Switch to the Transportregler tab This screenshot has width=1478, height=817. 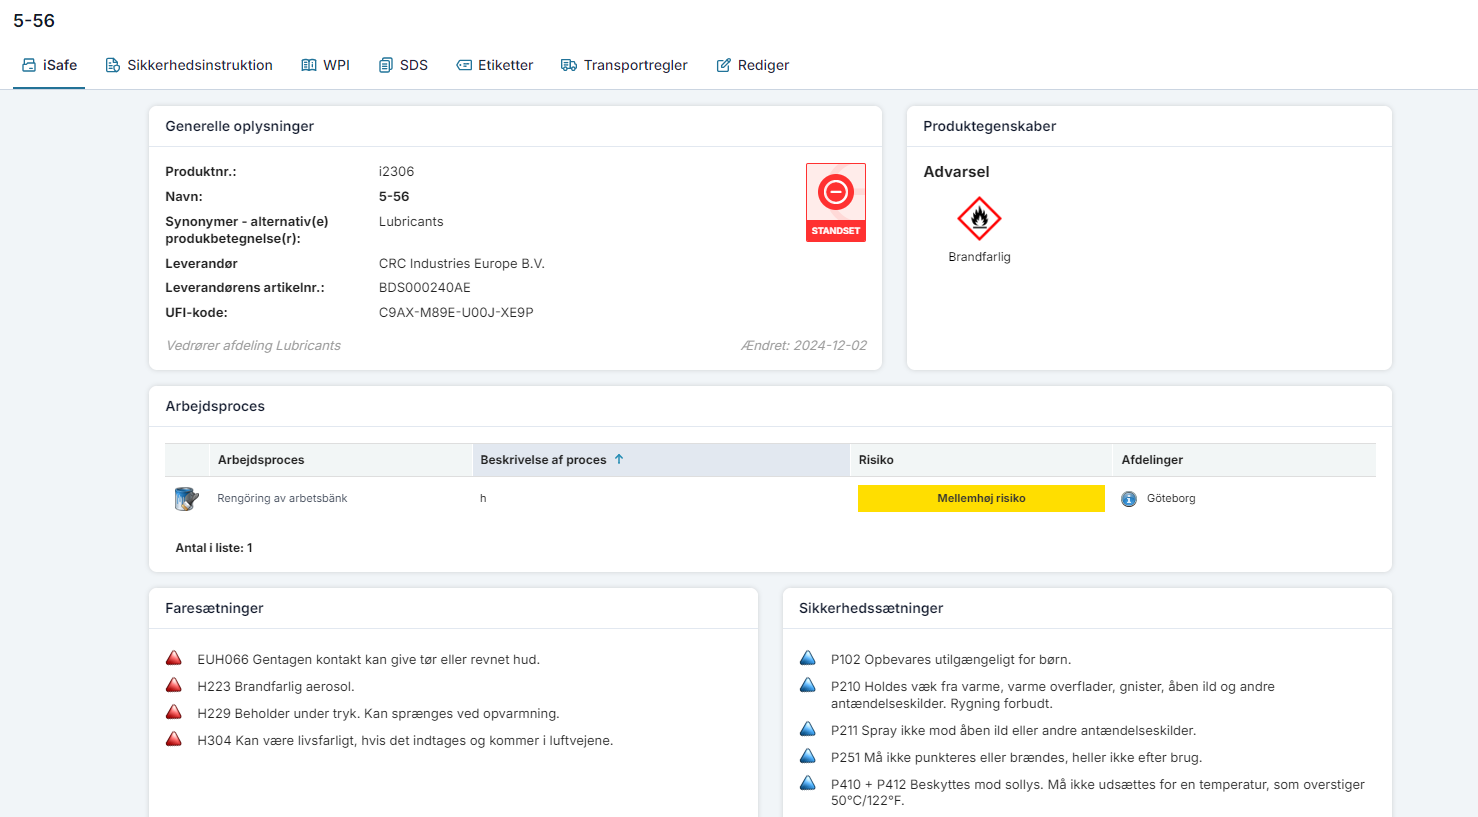pos(624,65)
